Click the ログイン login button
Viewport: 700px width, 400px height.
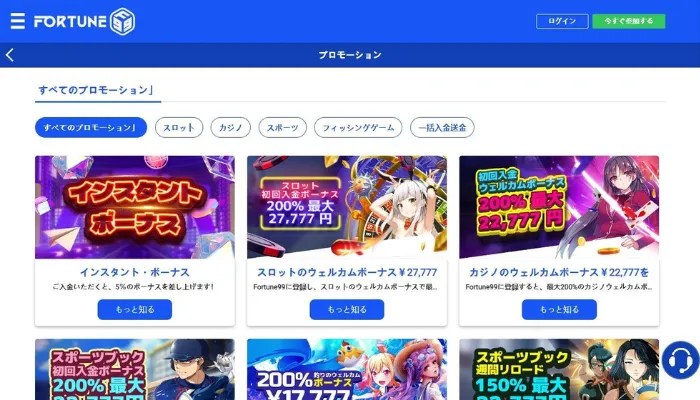click(x=562, y=21)
